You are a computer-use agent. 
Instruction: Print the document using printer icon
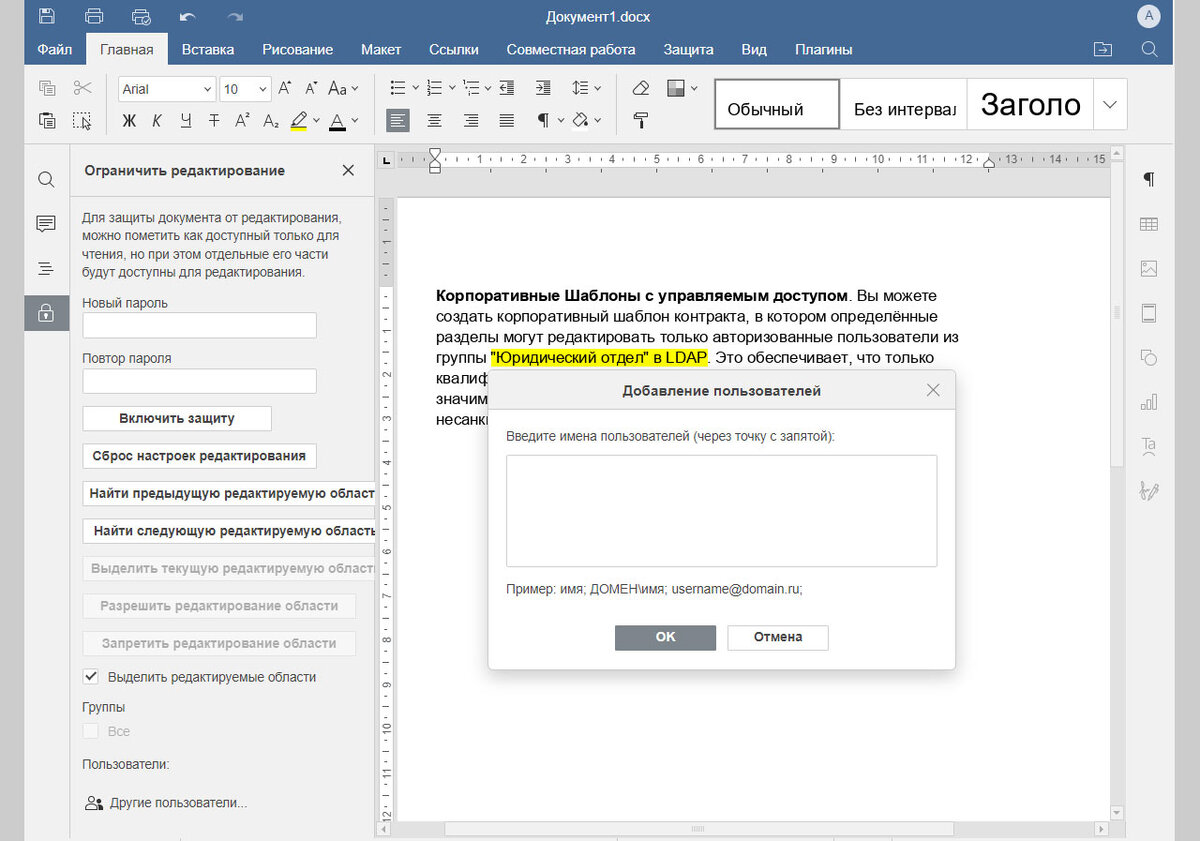tap(94, 17)
